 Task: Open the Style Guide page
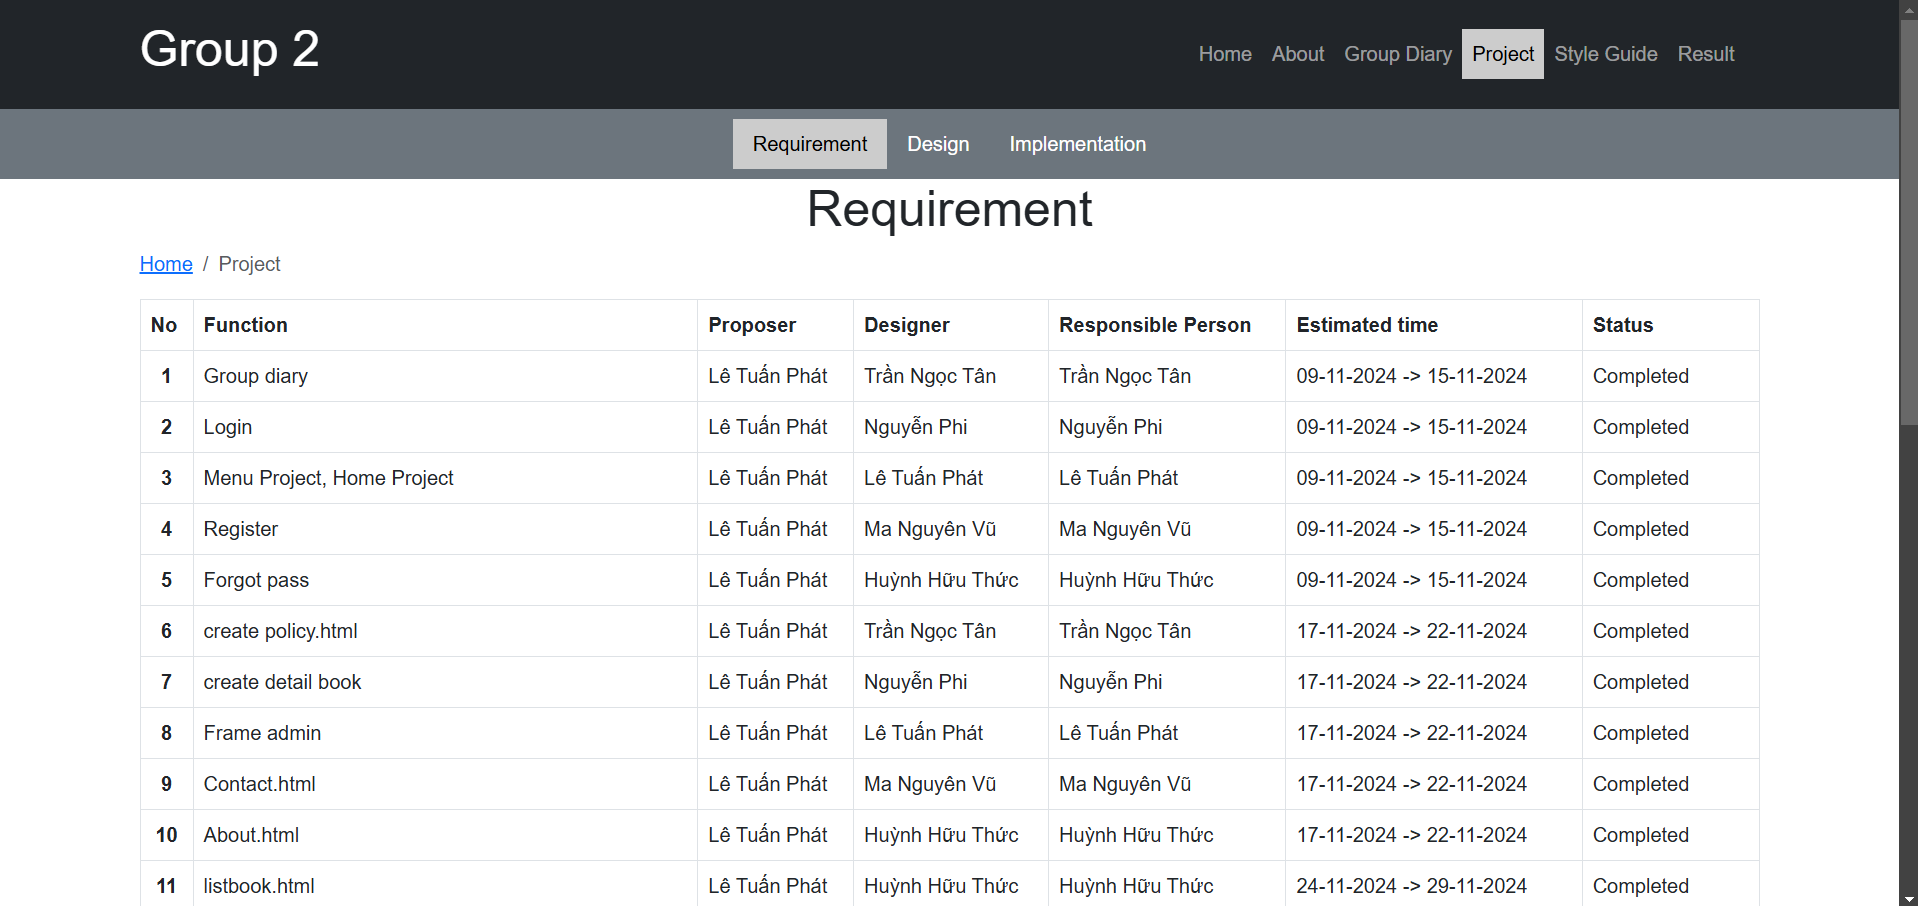(x=1605, y=54)
